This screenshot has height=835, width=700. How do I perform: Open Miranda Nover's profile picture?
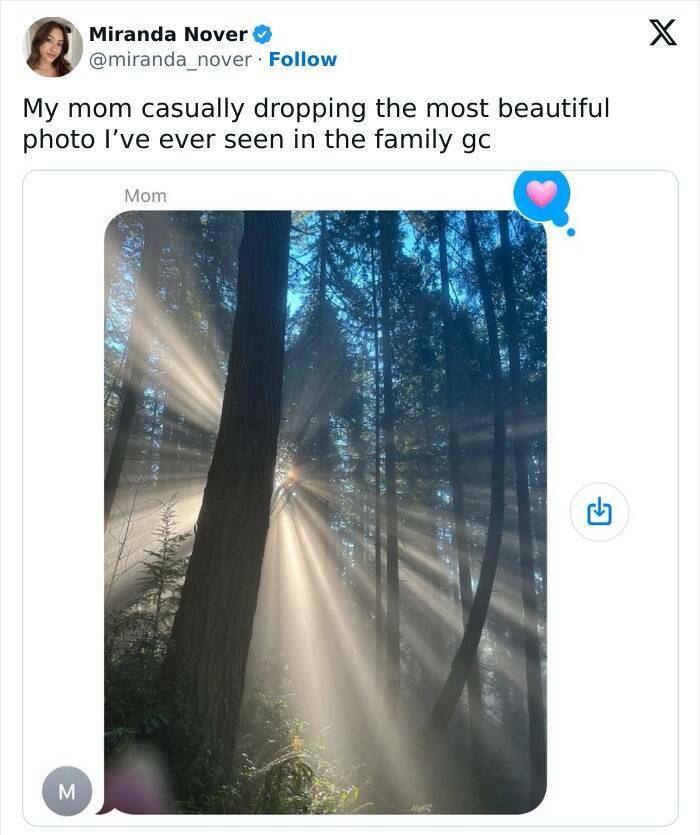pyautogui.click(x=52, y=47)
